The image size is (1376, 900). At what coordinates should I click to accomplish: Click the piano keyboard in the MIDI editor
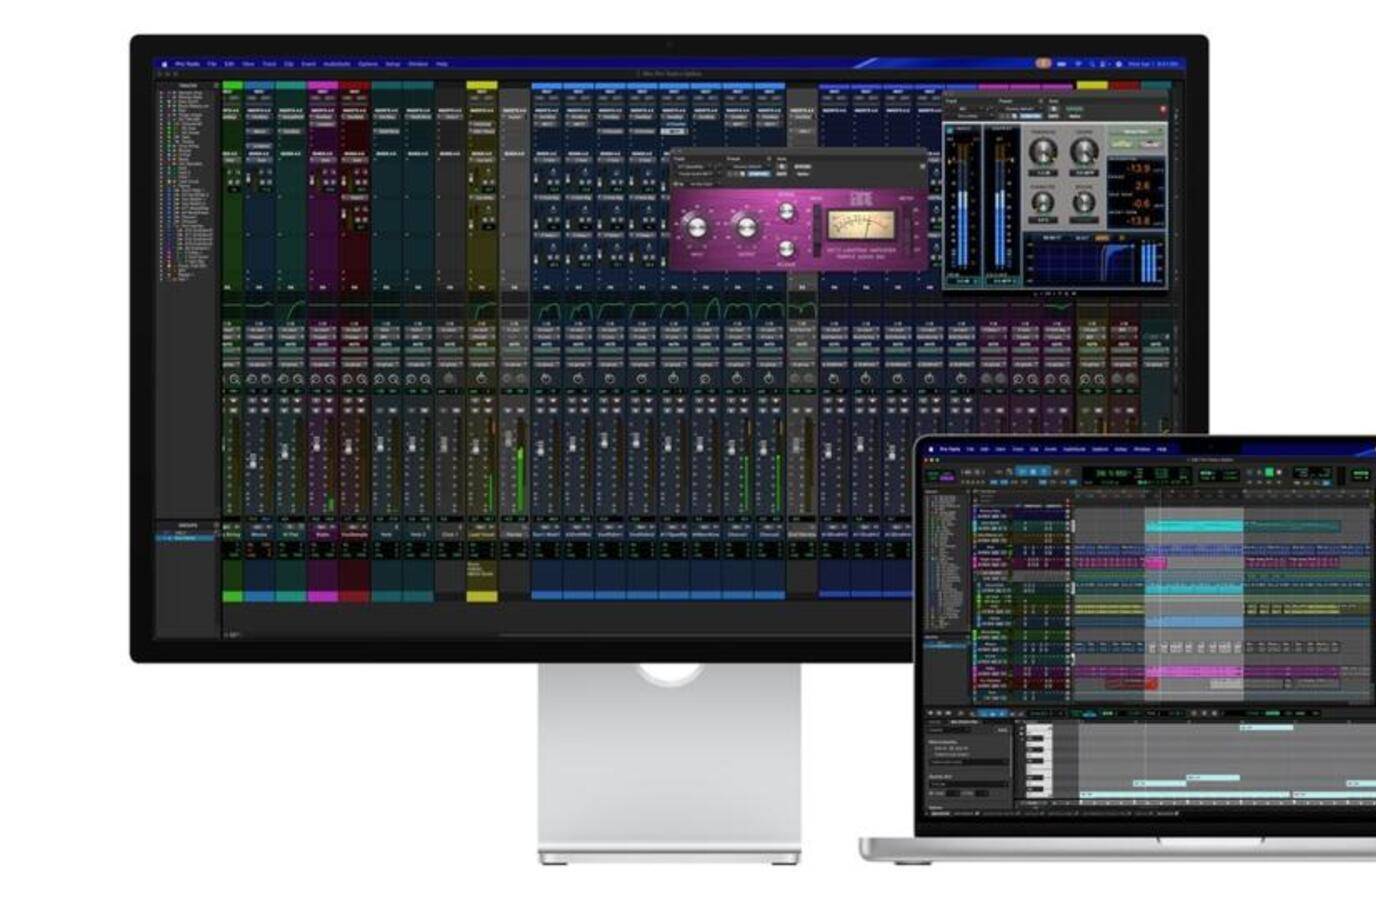pyautogui.click(x=1039, y=760)
